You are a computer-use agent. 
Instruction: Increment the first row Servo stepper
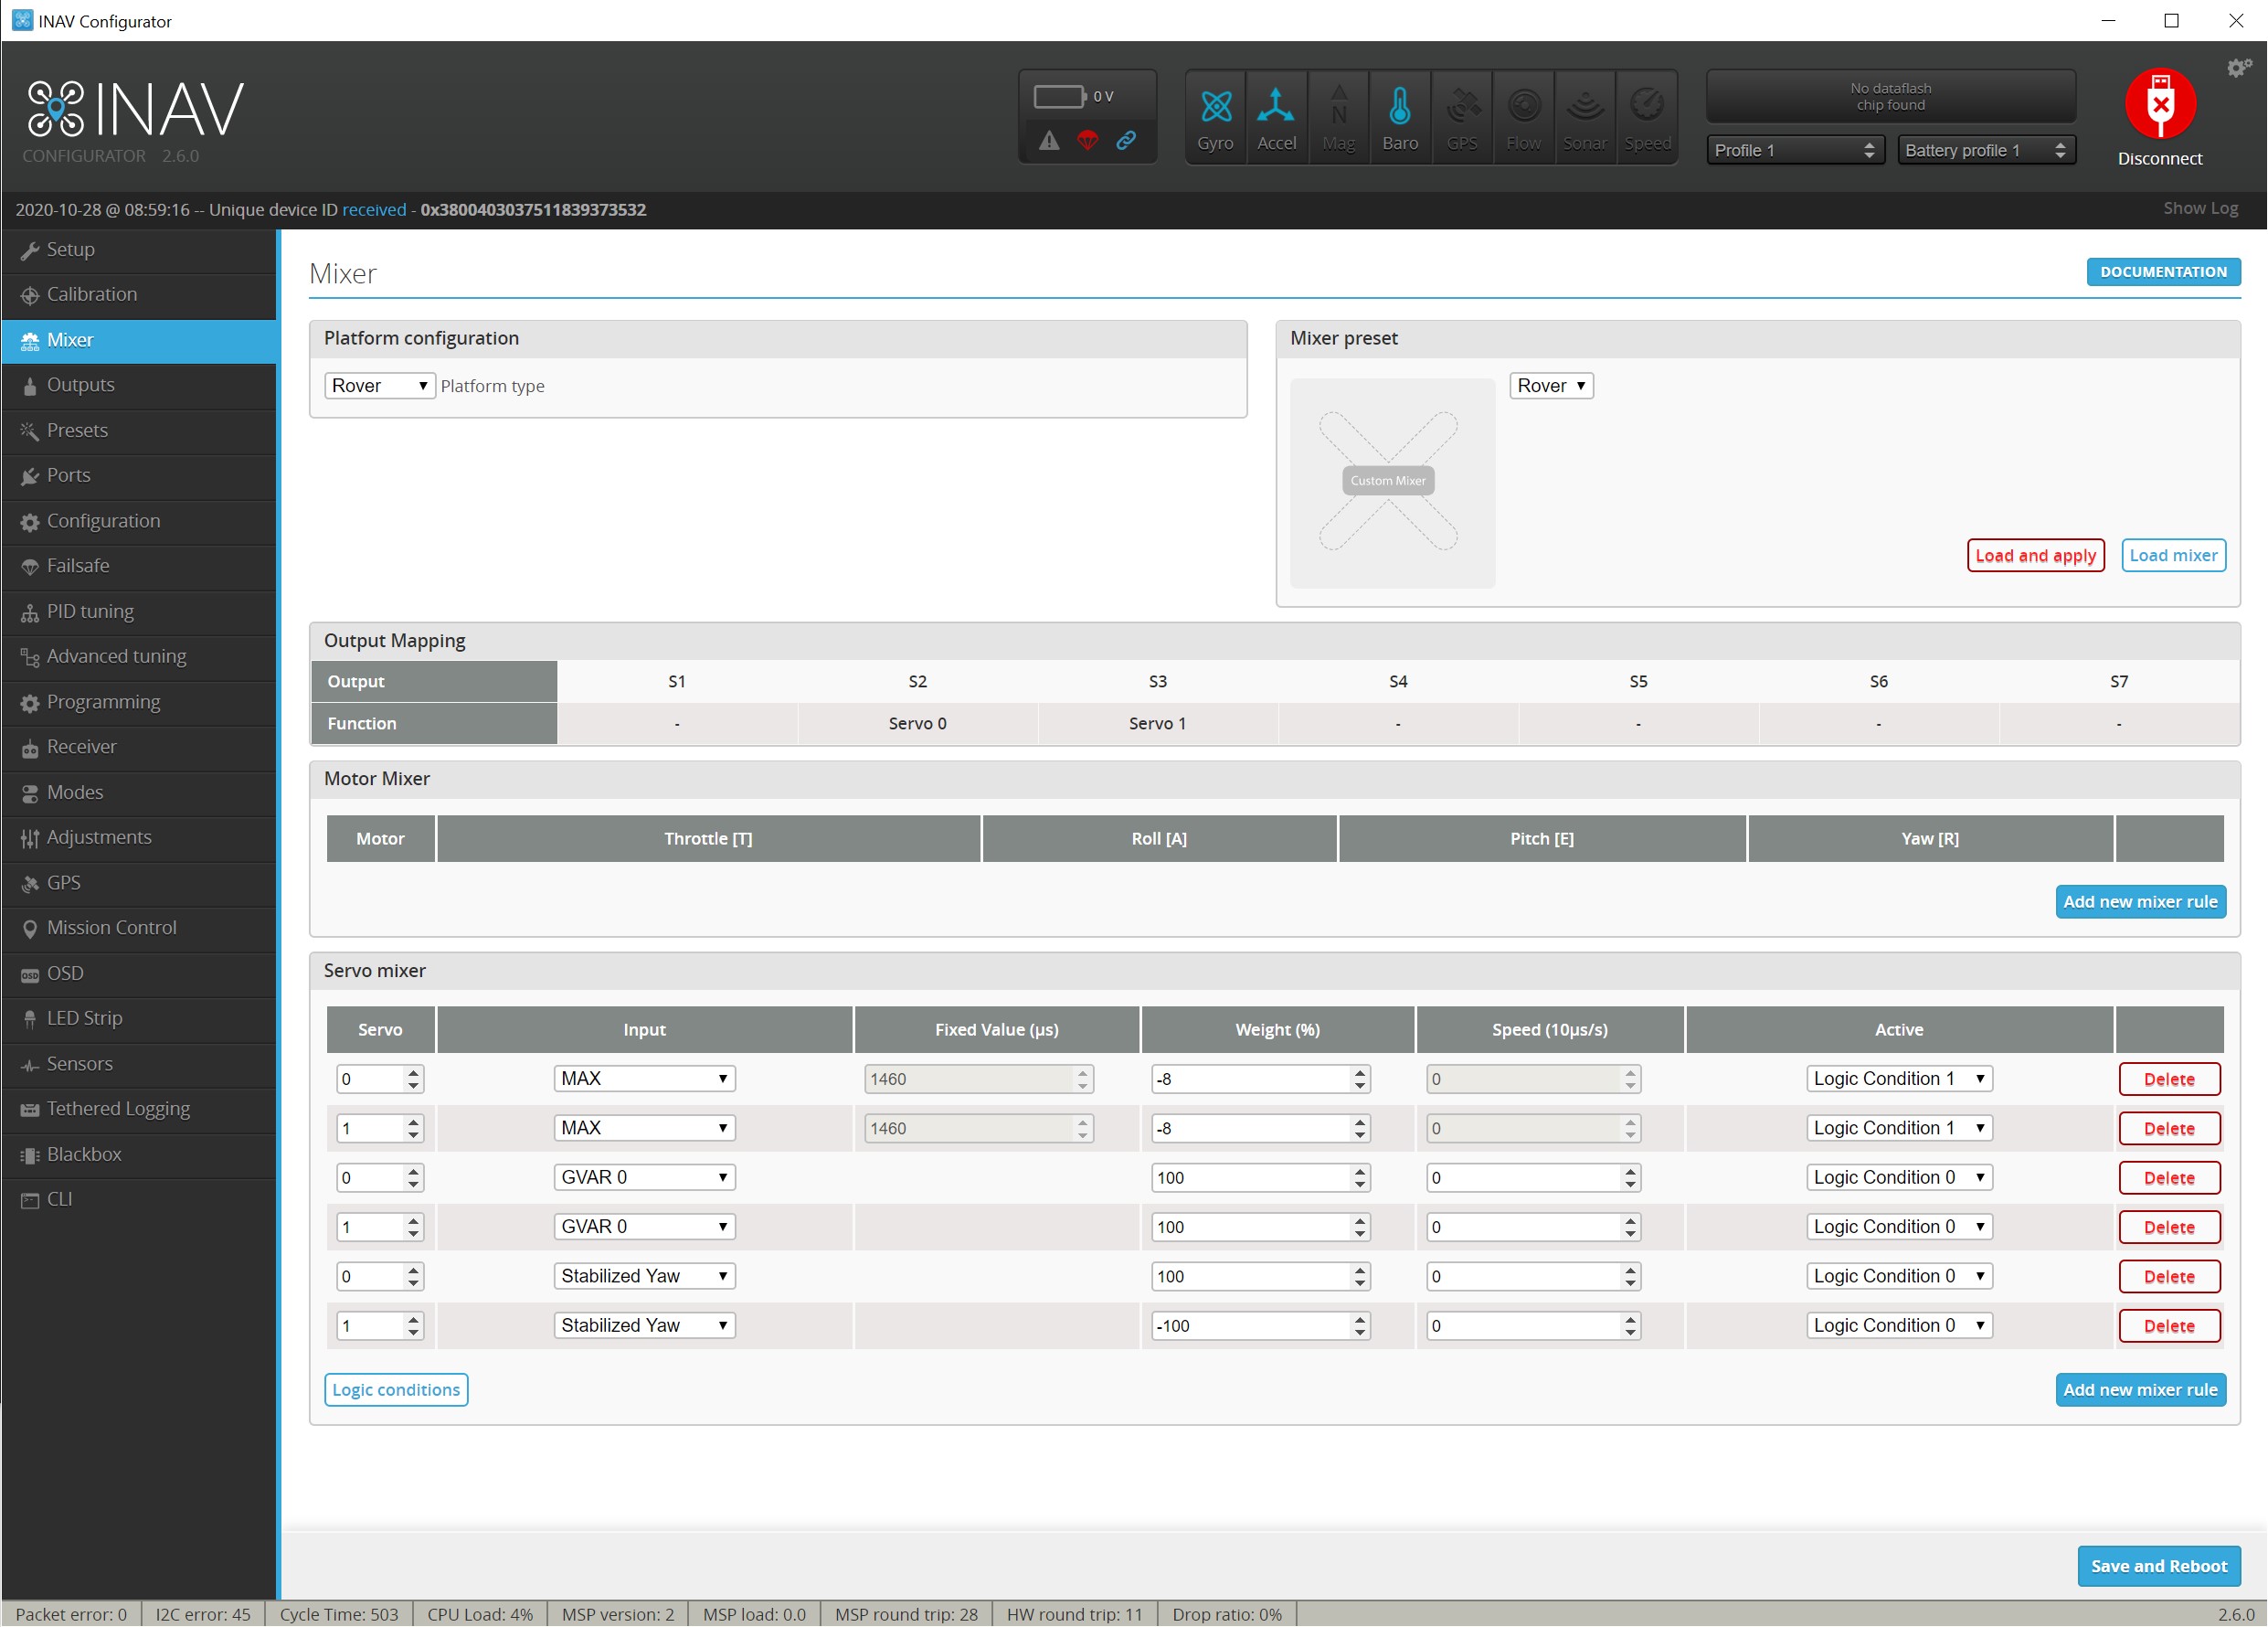point(413,1073)
